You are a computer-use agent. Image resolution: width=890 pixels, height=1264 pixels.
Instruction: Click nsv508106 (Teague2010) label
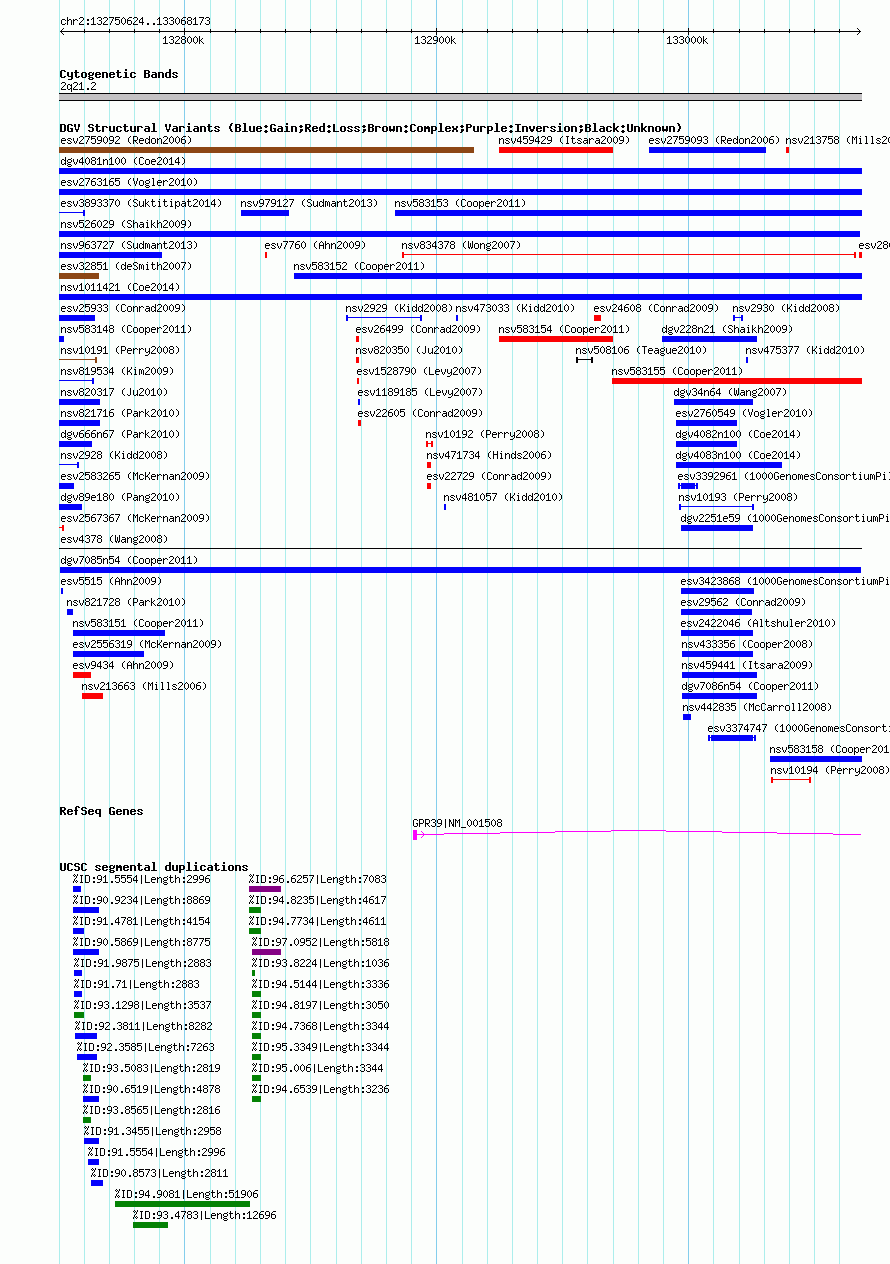[x=641, y=350]
